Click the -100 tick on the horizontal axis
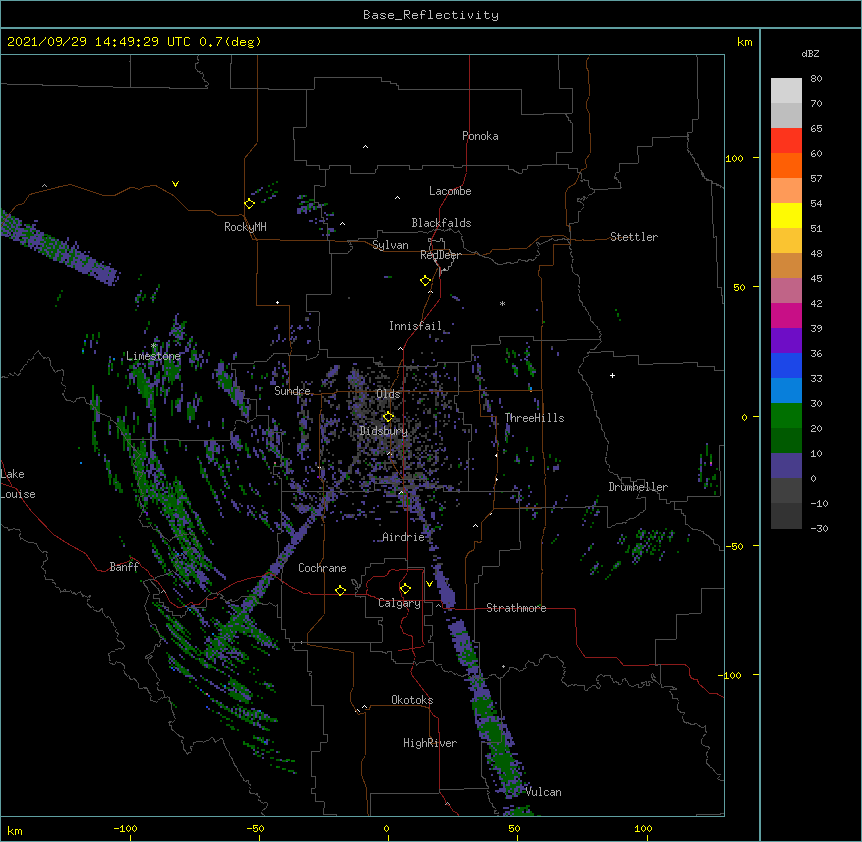The height and width of the screenshot is (842, 862). 125,828
